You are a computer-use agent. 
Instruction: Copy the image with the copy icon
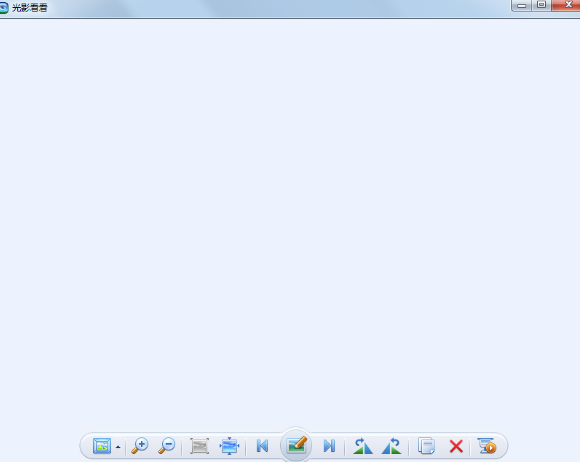[426, 446]
